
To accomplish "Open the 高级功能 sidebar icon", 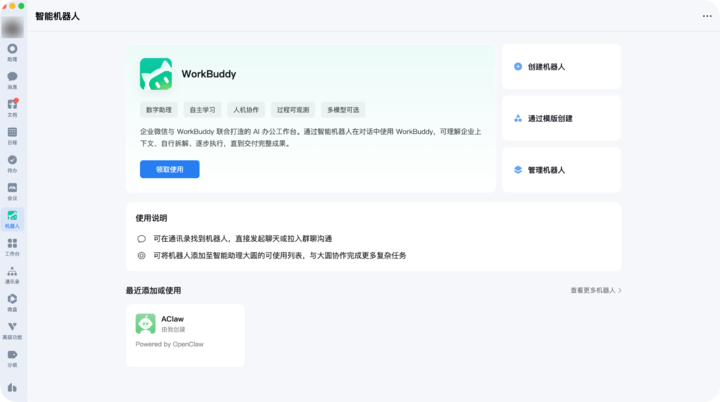I will click(x=12, y=331).
